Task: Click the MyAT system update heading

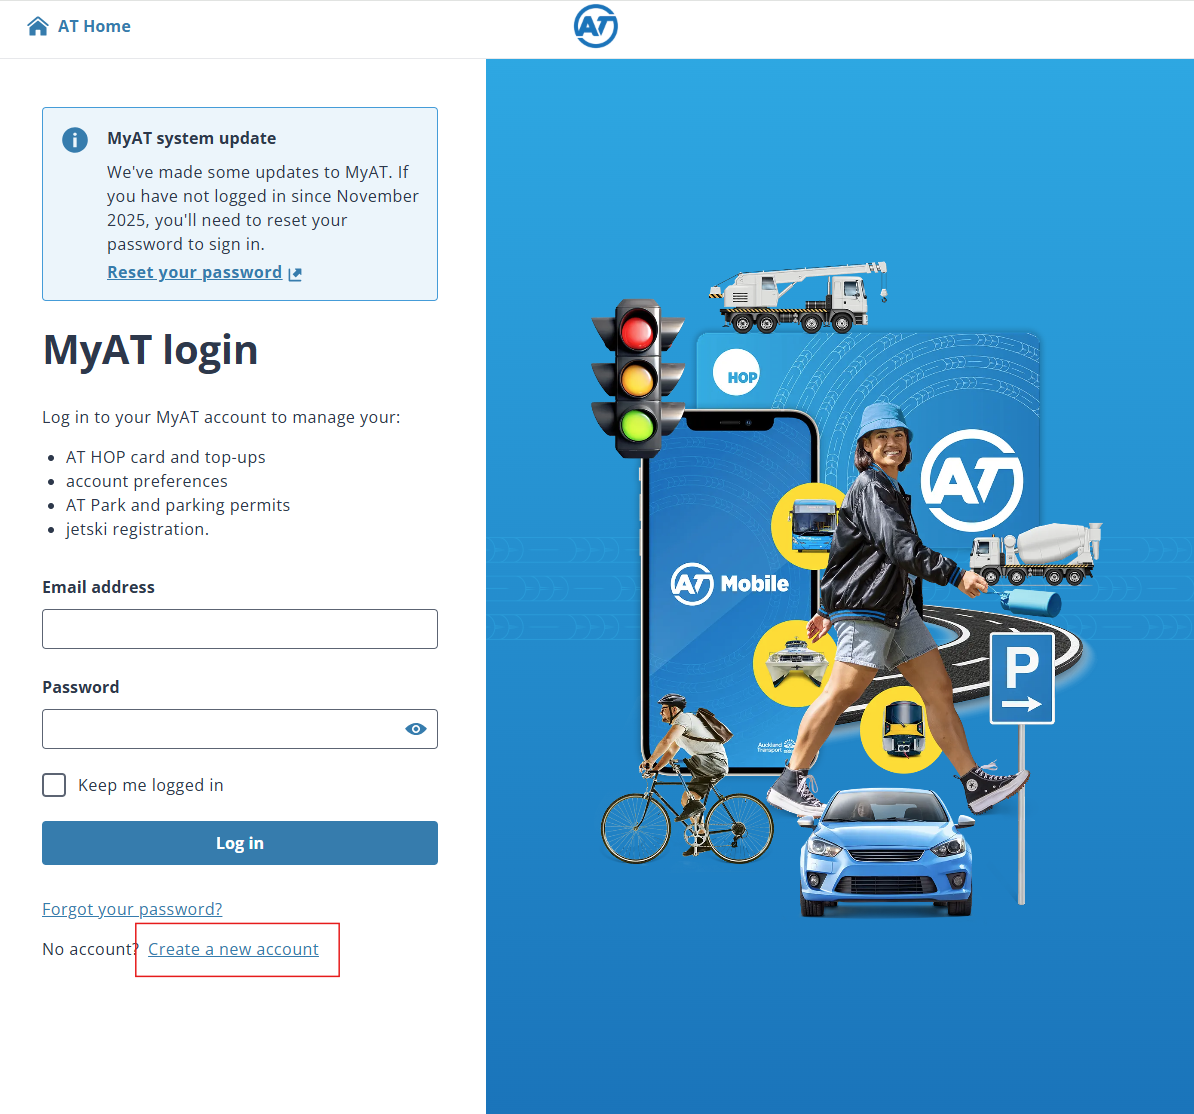Action: (x=192, y=139)
